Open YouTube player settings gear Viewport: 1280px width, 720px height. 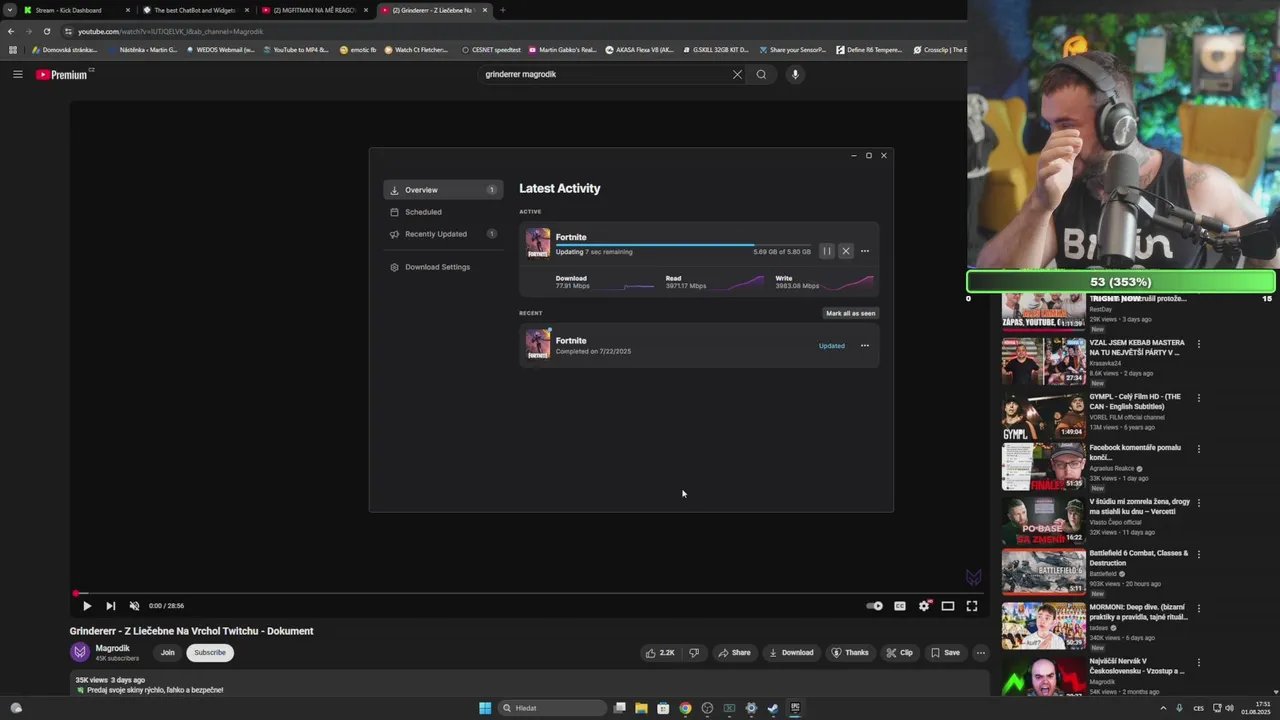(x=924, y=606)
